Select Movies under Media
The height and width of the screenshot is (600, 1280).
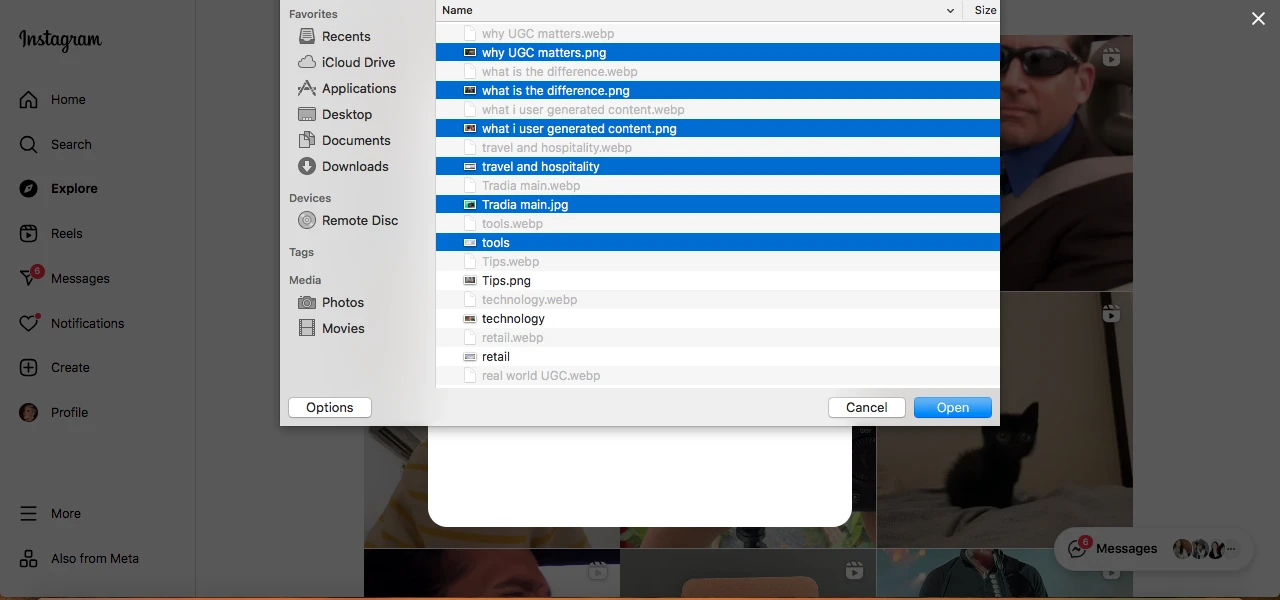pos(343,329)
